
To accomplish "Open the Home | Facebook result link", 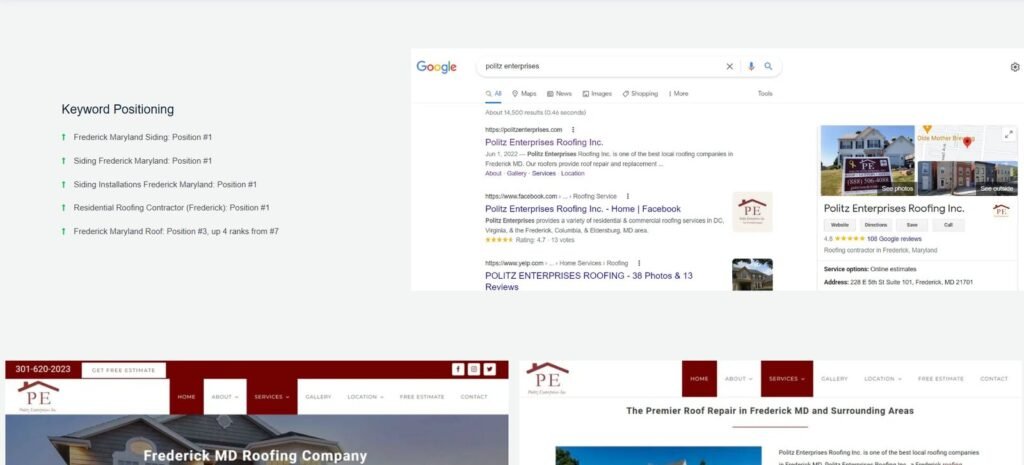I will (x=583, y=209).
